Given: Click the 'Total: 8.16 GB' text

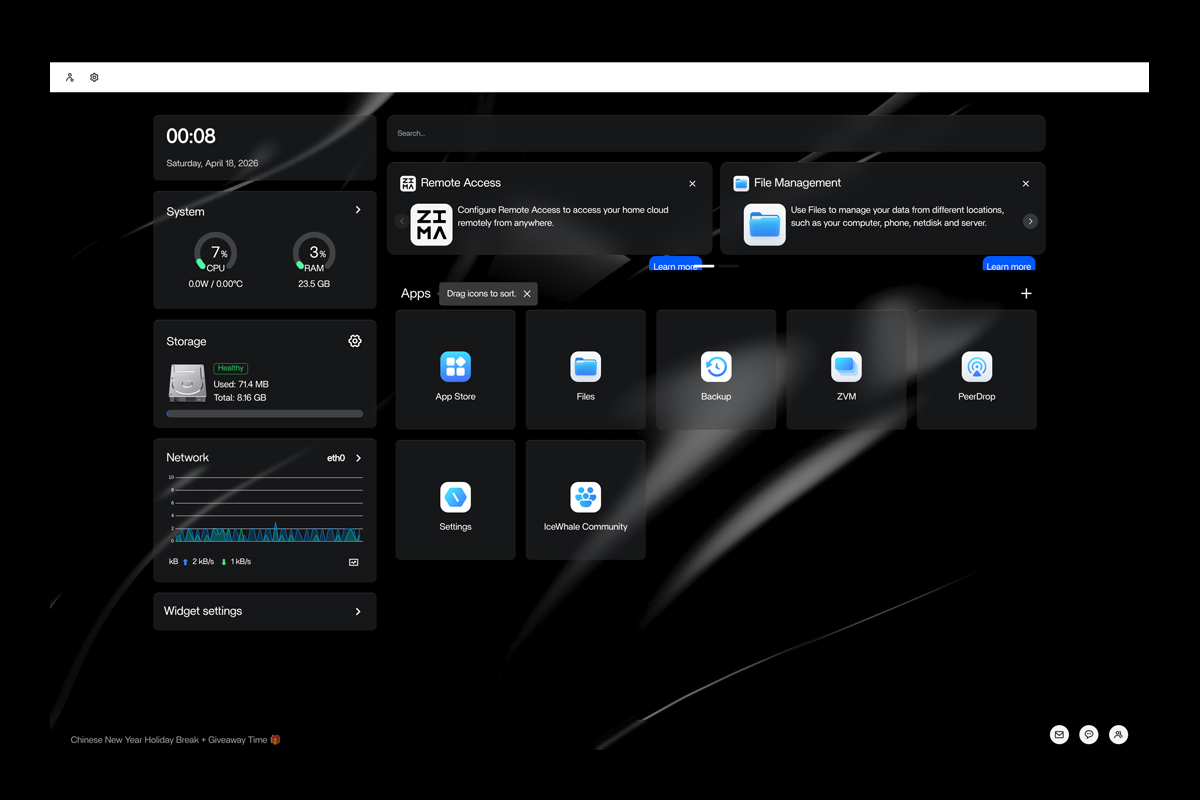Looking at the screenshot, I should click(240, 398).
